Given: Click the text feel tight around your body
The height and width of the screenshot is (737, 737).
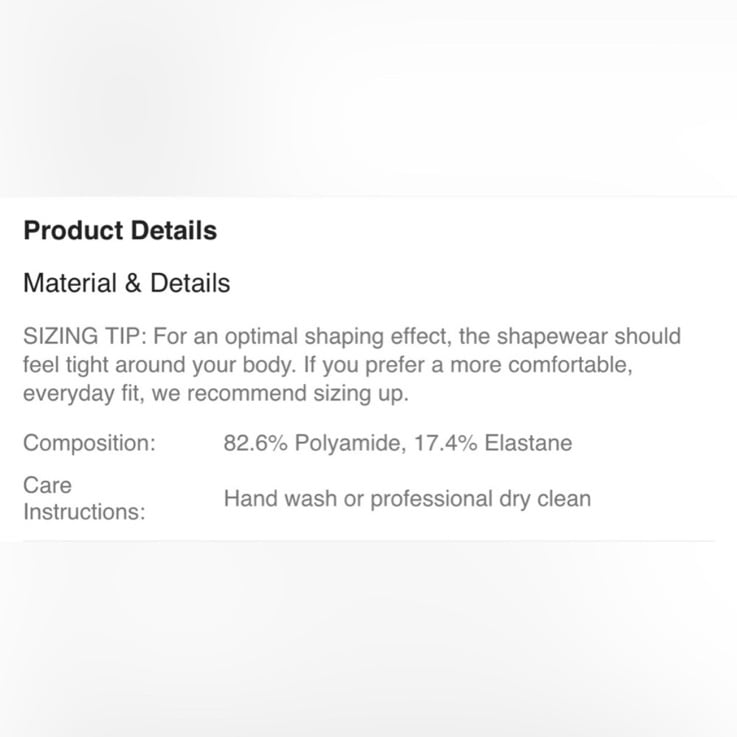Looking at the screenshot, I should click(159, 366).
